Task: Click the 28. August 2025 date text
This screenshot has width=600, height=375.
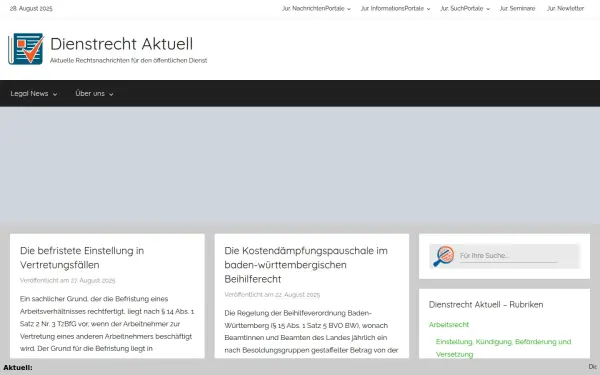Action: pyautogui.click(x=31, y=8)
